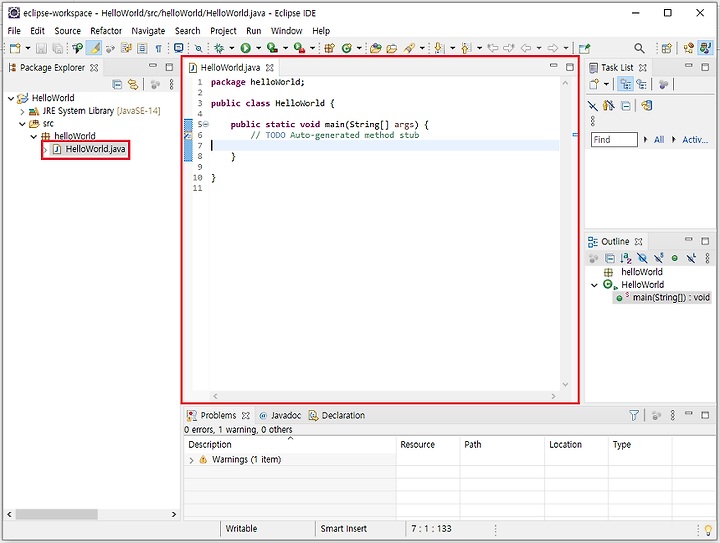Click the Activ... link in Task List
This screenshot has height=543, width=720.
pos(695,140)
